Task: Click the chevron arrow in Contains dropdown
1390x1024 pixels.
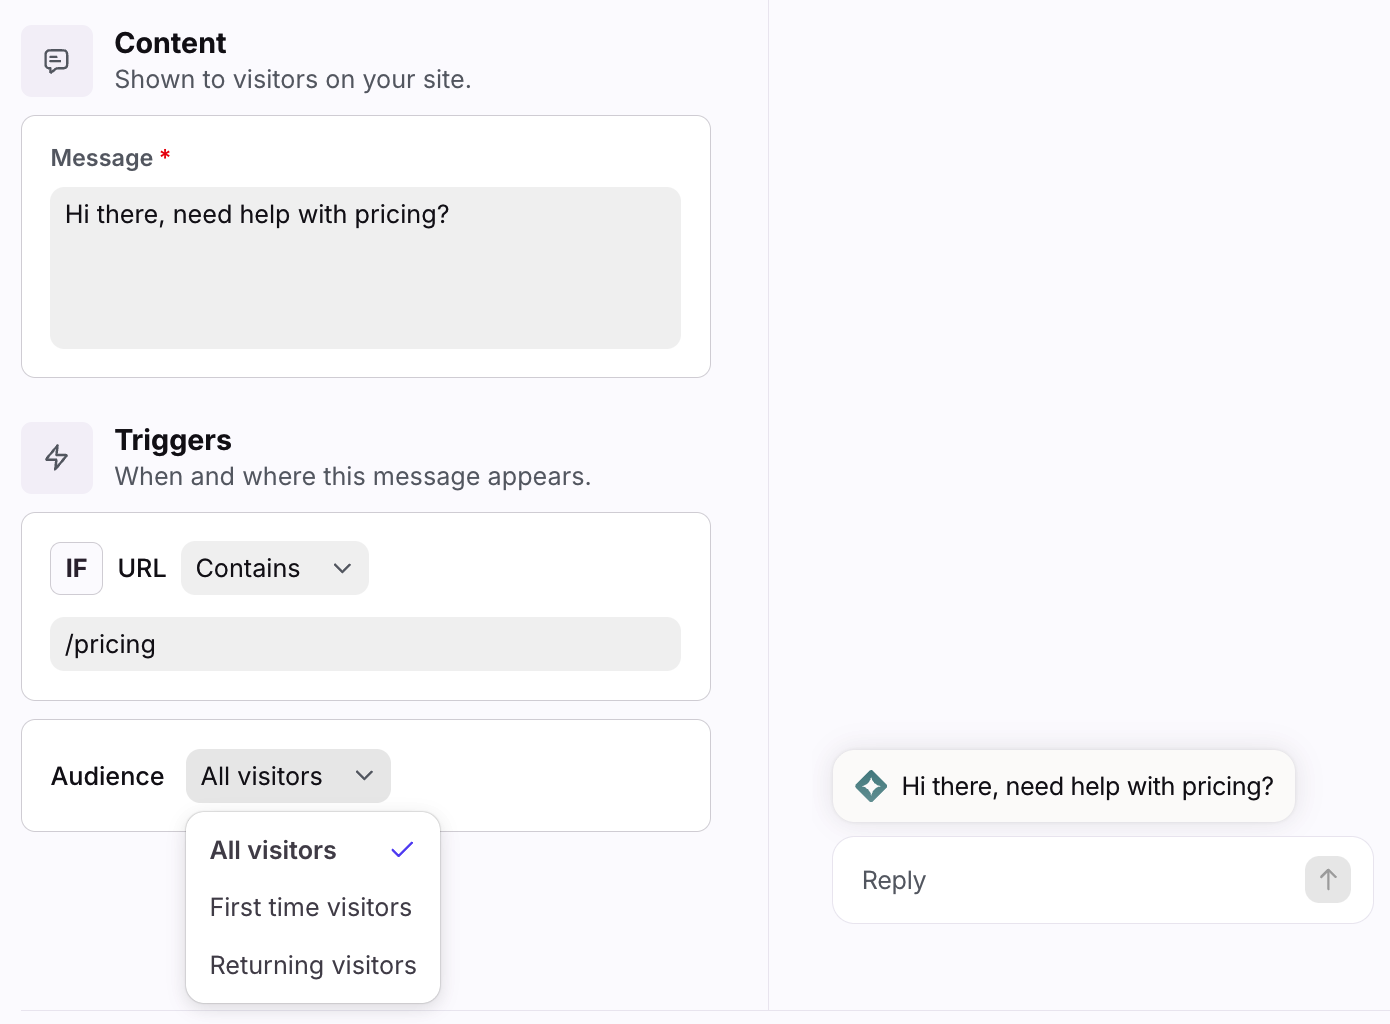Action: point(343,568)
